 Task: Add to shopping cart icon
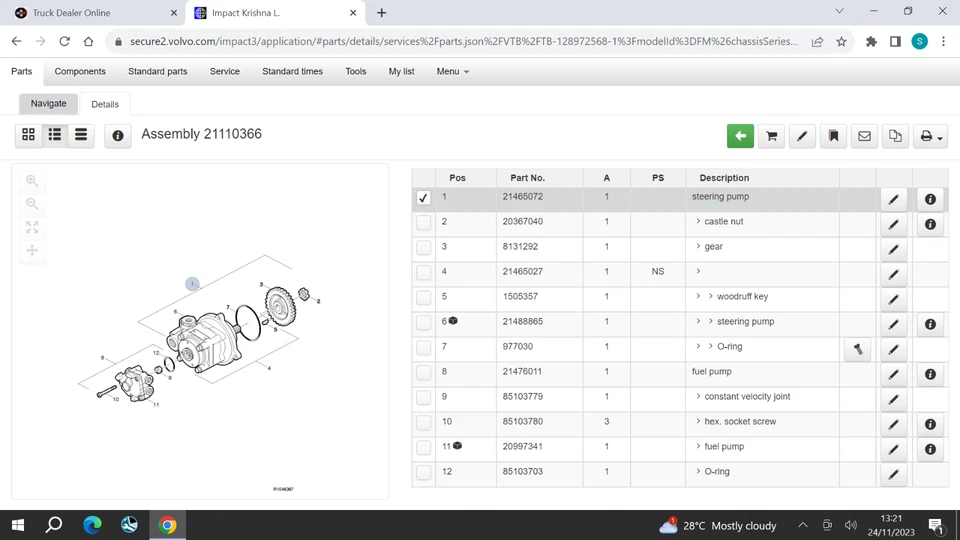pos(771,136)
